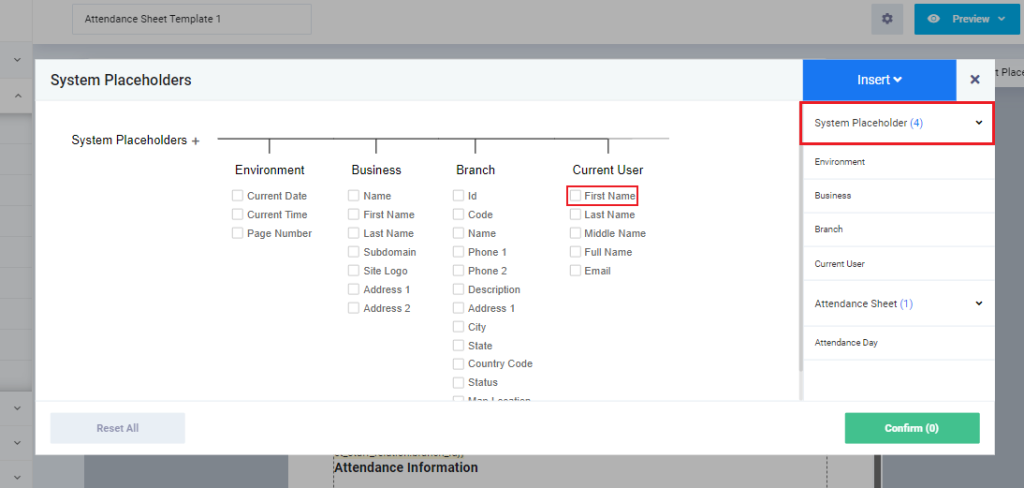Viewport: 1024px width, 488px height.
Task: Check the Subdomain checkbox
Action: (353, 252)
